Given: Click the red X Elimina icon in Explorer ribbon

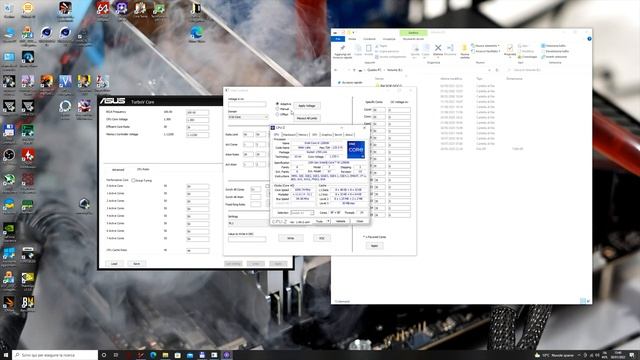Looking at the screenshot, I should [438, 48].
